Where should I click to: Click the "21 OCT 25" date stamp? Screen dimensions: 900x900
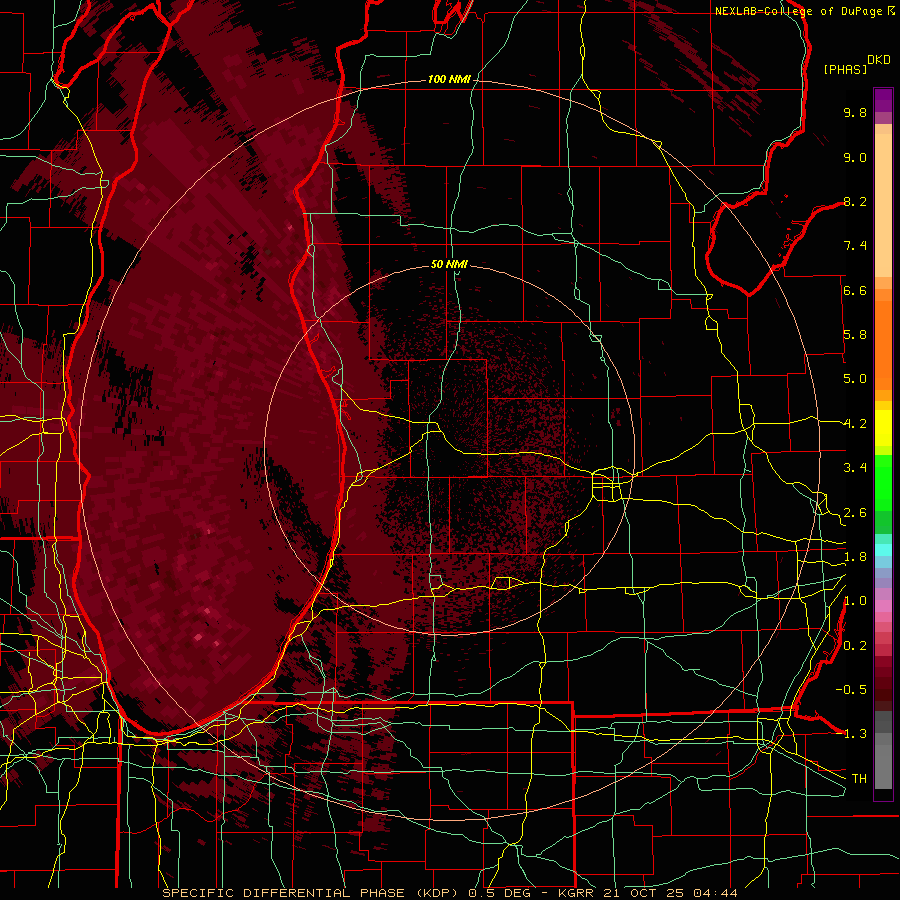[644, 893]
